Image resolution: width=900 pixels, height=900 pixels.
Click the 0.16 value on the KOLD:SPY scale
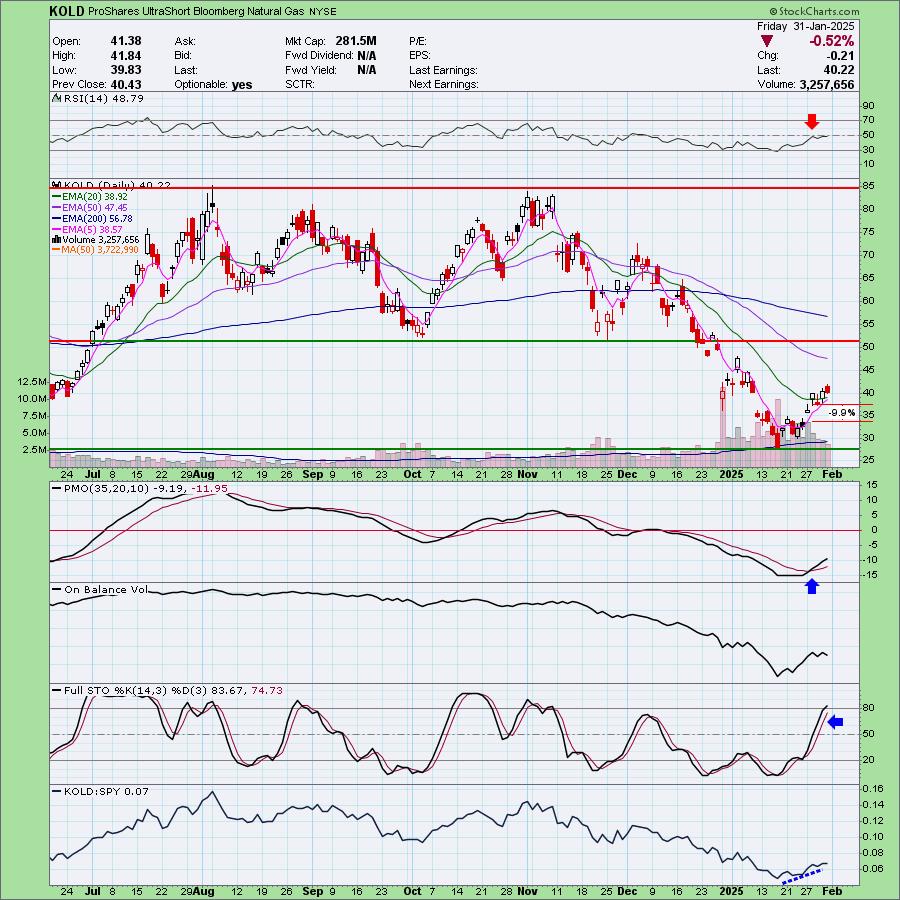click(x=871, y=789)
